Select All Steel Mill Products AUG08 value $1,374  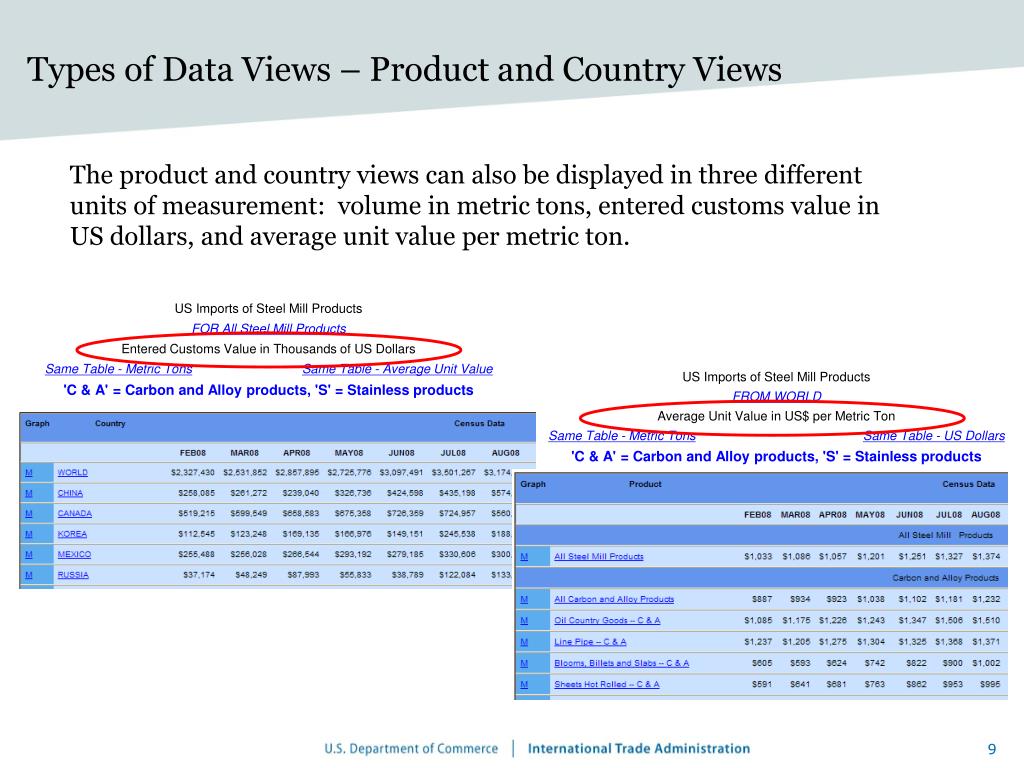[986, 556]
